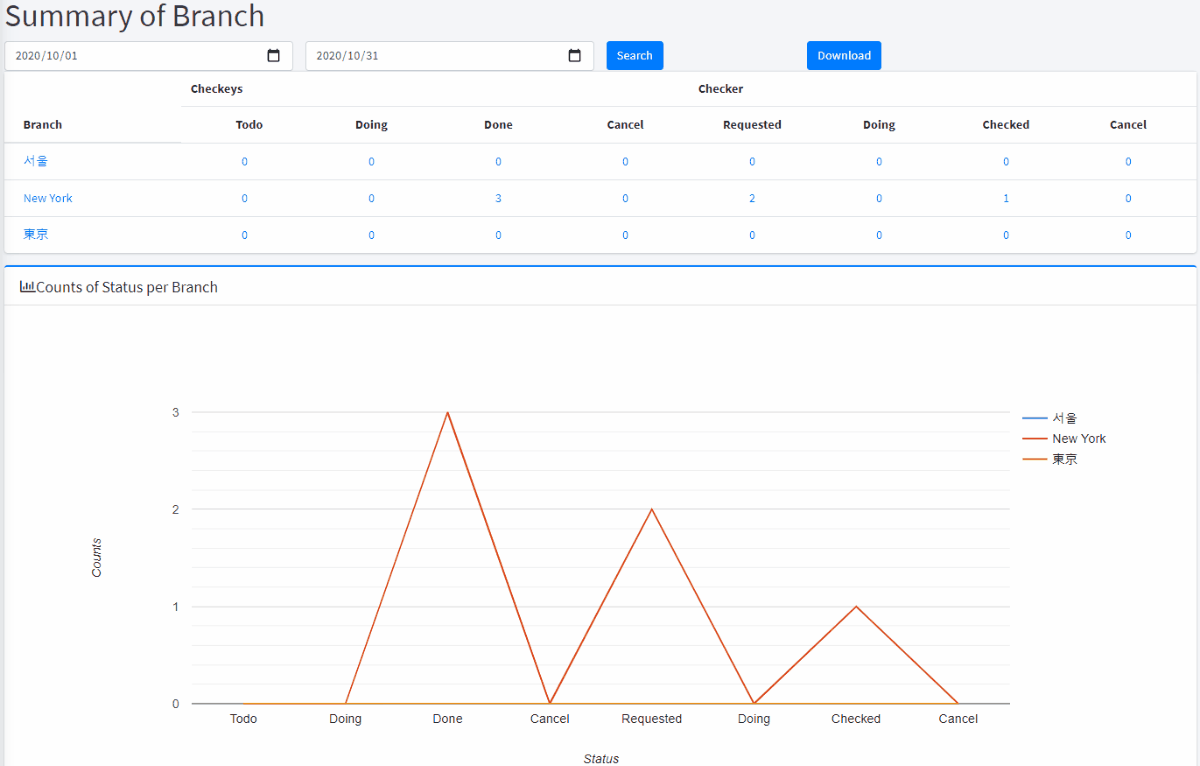Click the bar chart icon beside Counts of Status

27,287
